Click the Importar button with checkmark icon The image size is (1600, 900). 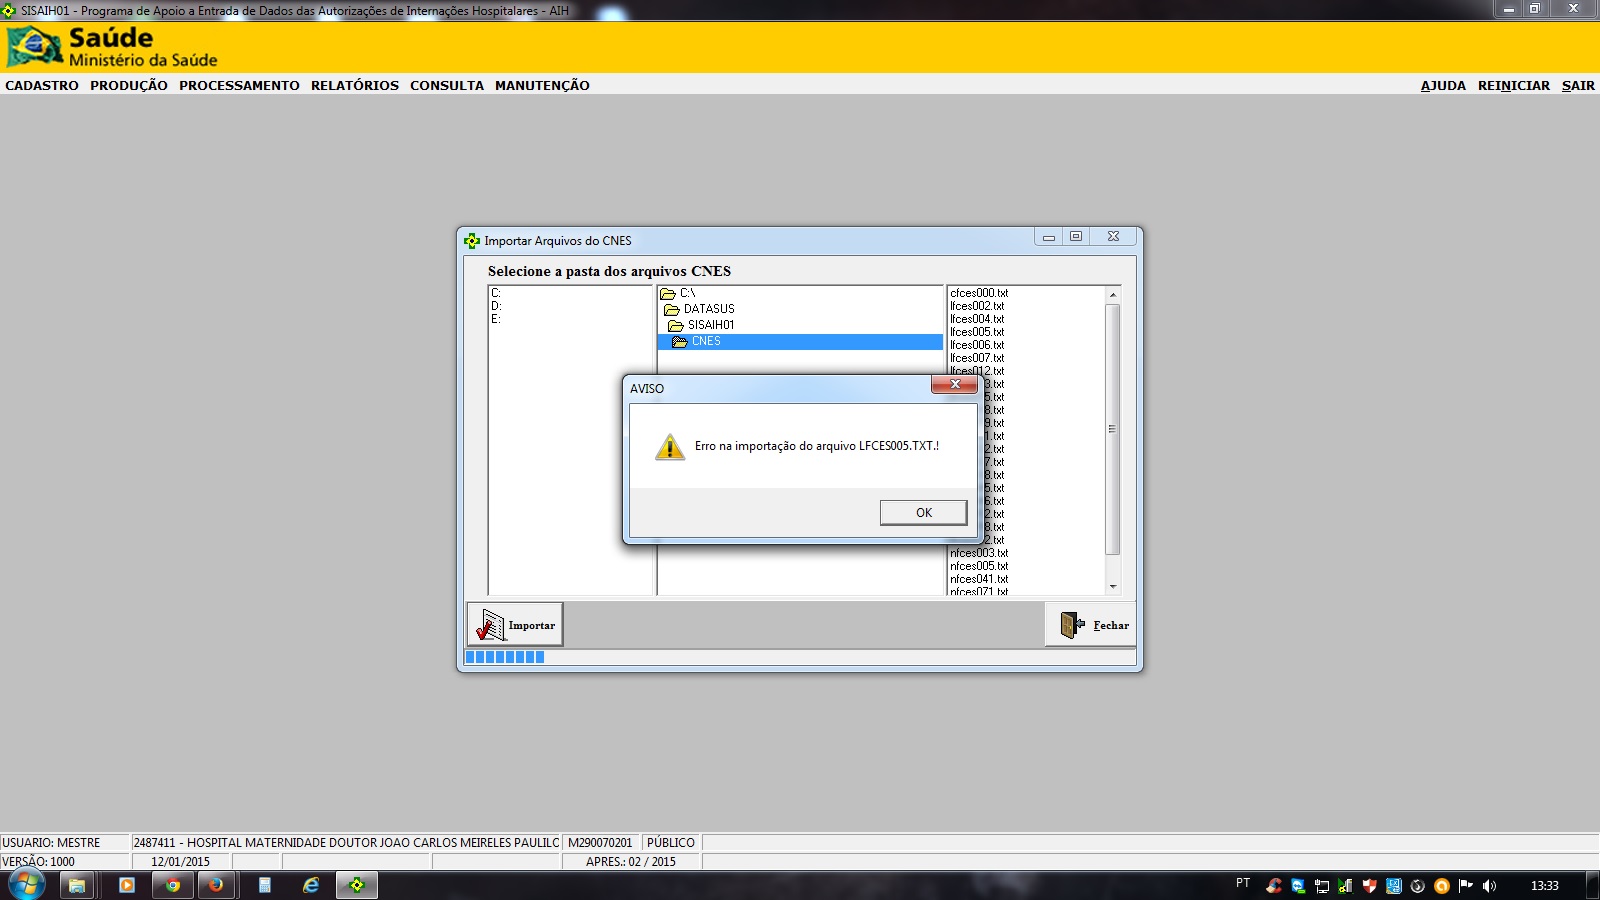tap(515, 625)
